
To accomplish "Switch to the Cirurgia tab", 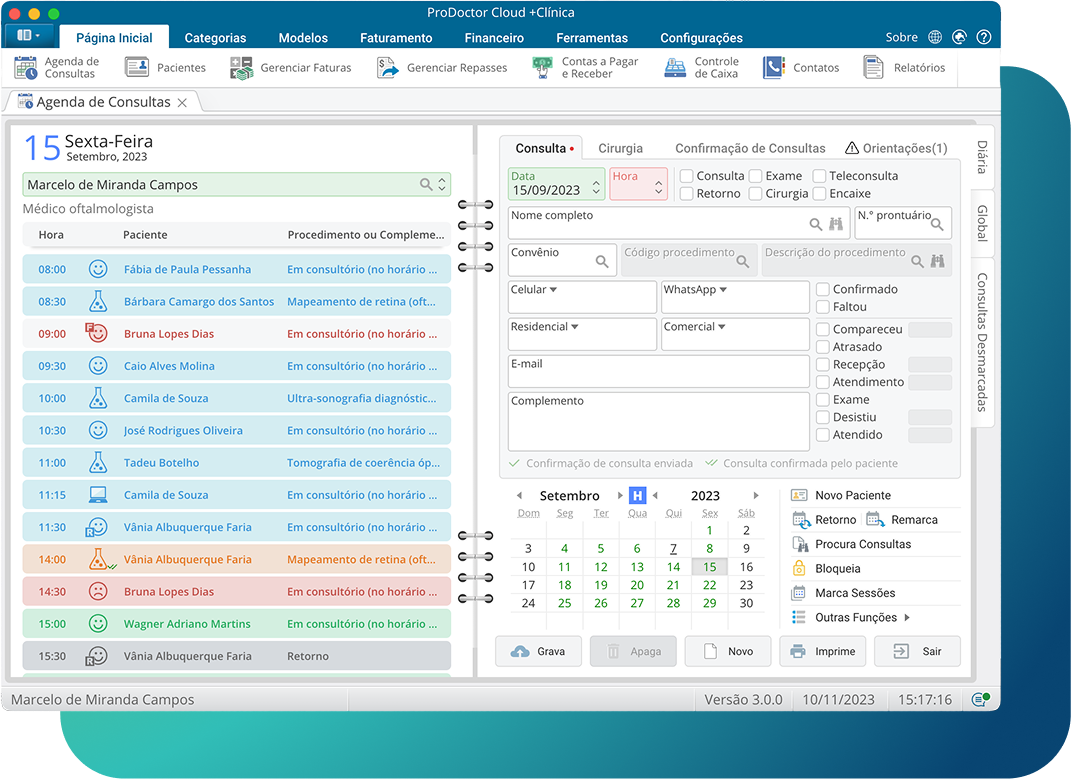I will [x=620, y=147].
